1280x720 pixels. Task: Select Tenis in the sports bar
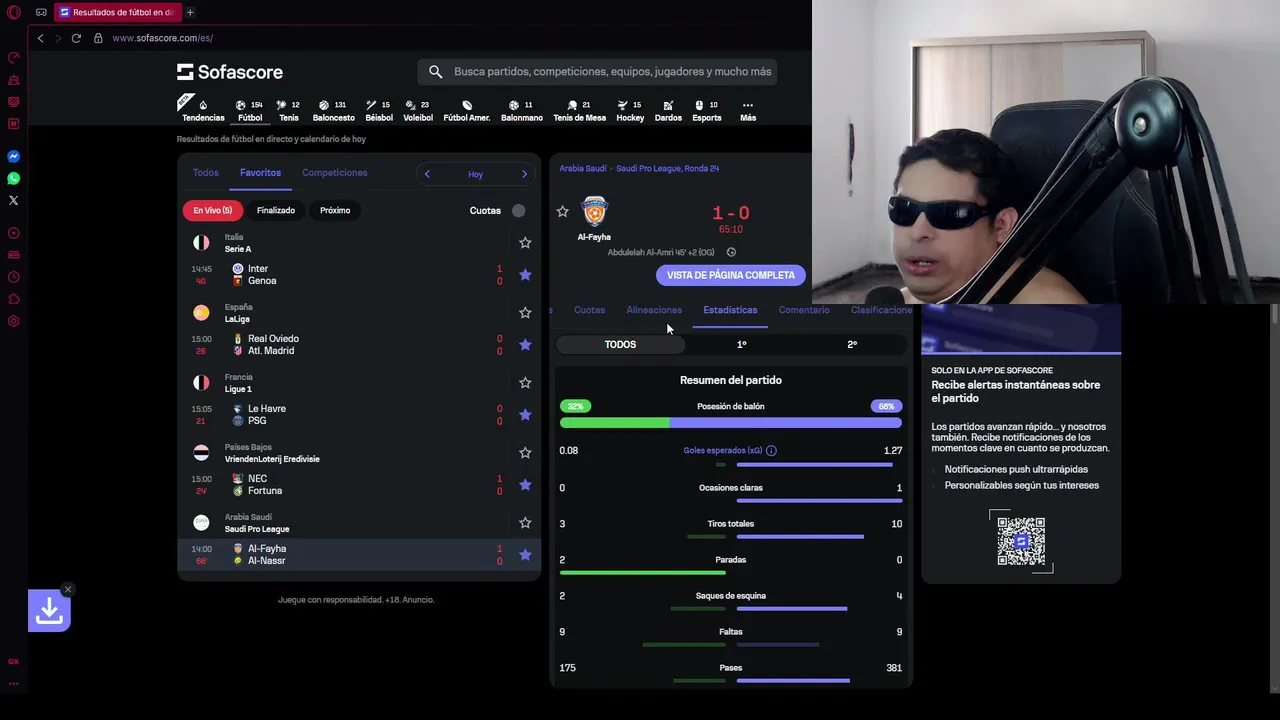[x=288, y=110]
